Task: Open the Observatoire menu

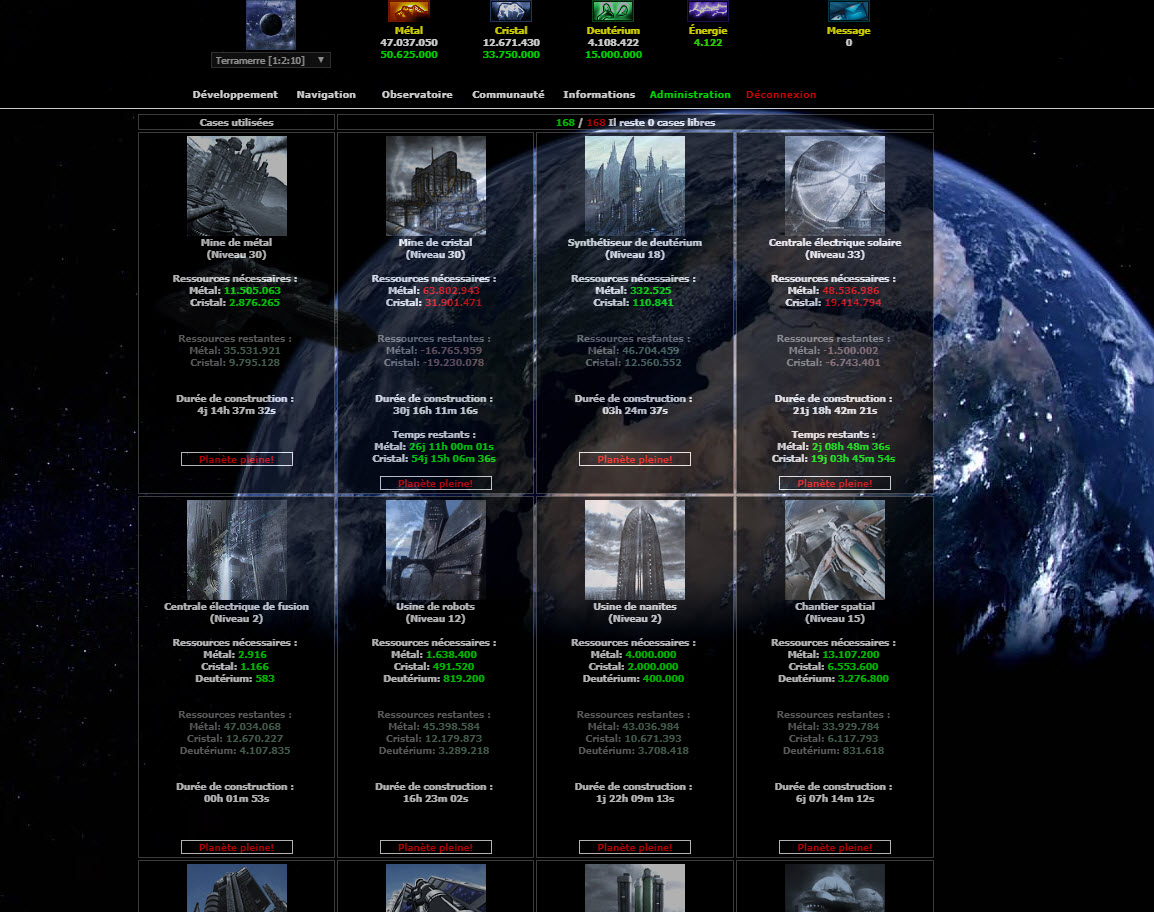Action: pos(417,95)
